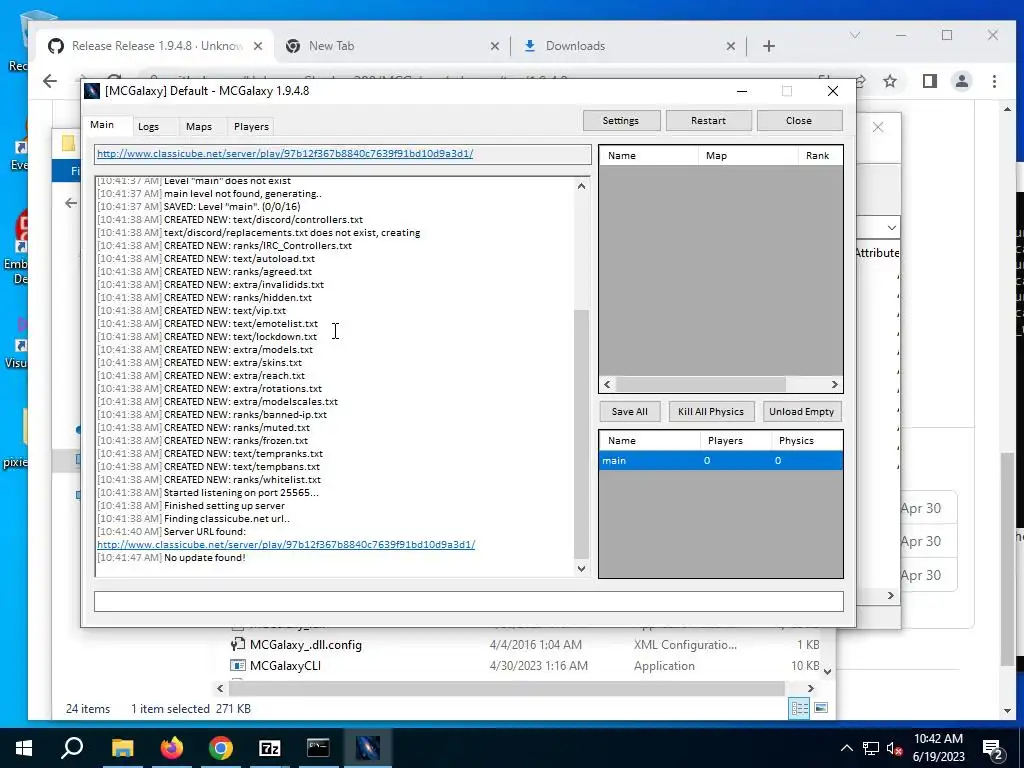Image resolution: width=1024 pixels, height=768 pixels.
Task: Click the players list left scroll arrow
Action: (607, 385)
